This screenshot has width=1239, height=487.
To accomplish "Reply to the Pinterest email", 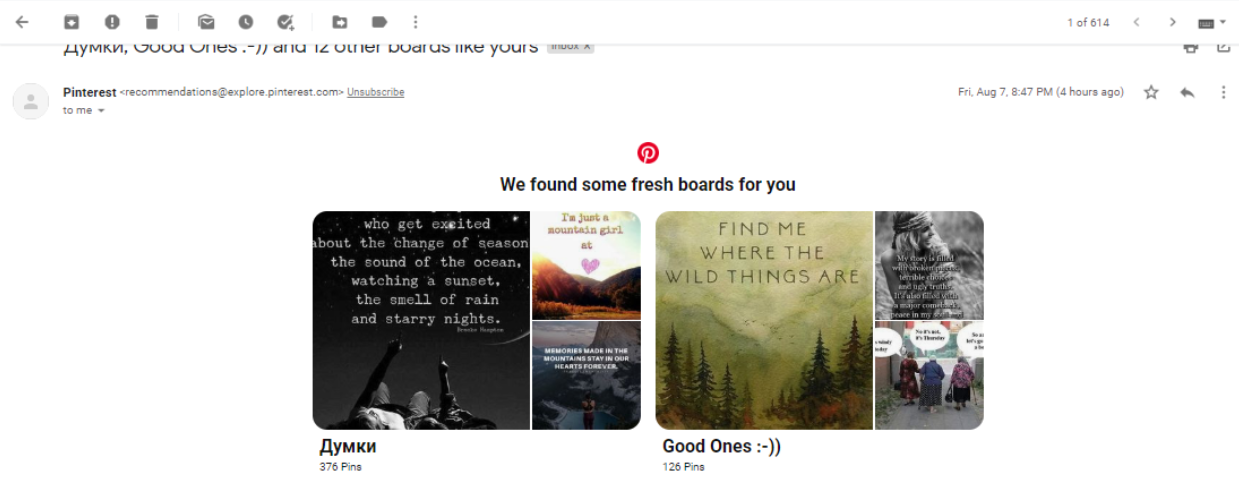I will 1187,92.
